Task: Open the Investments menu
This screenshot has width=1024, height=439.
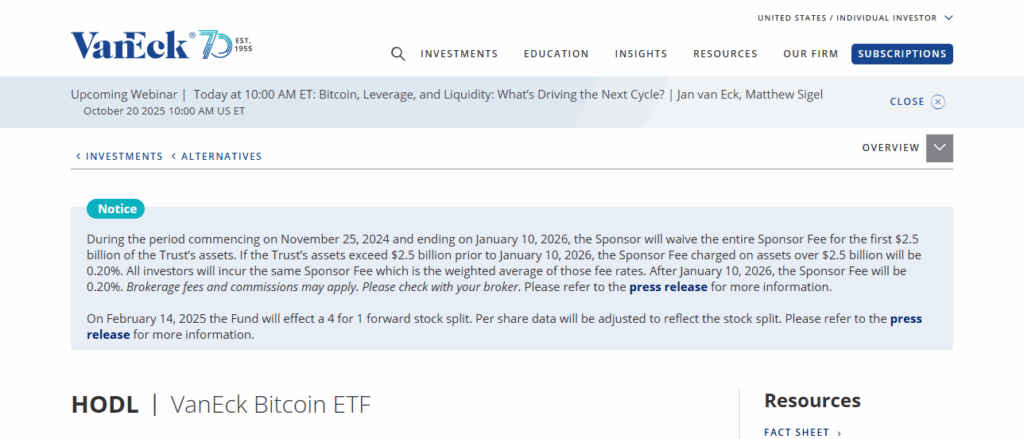Action: coord(459,54)
